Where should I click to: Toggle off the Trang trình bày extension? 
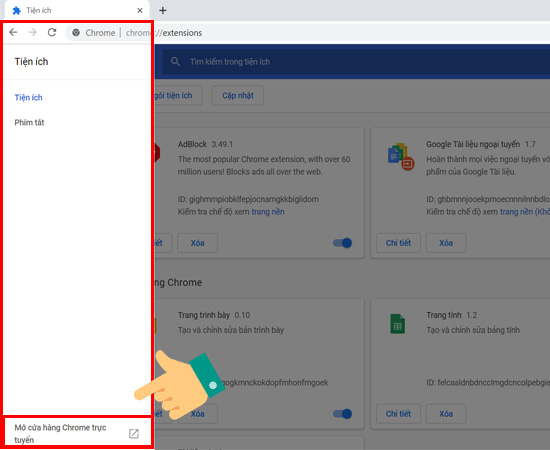342,414
